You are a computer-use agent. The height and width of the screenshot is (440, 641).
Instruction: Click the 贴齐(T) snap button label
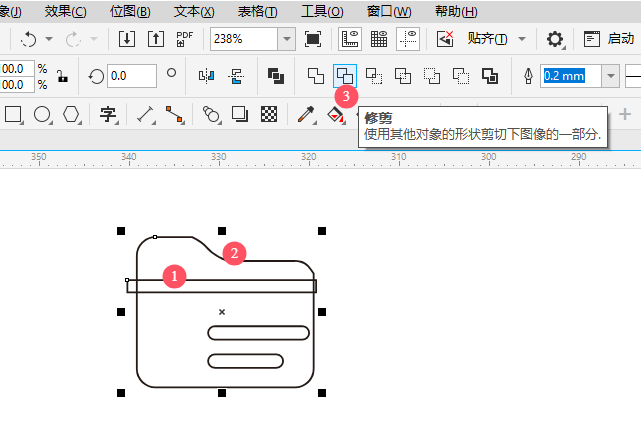(x=488, y=39)
